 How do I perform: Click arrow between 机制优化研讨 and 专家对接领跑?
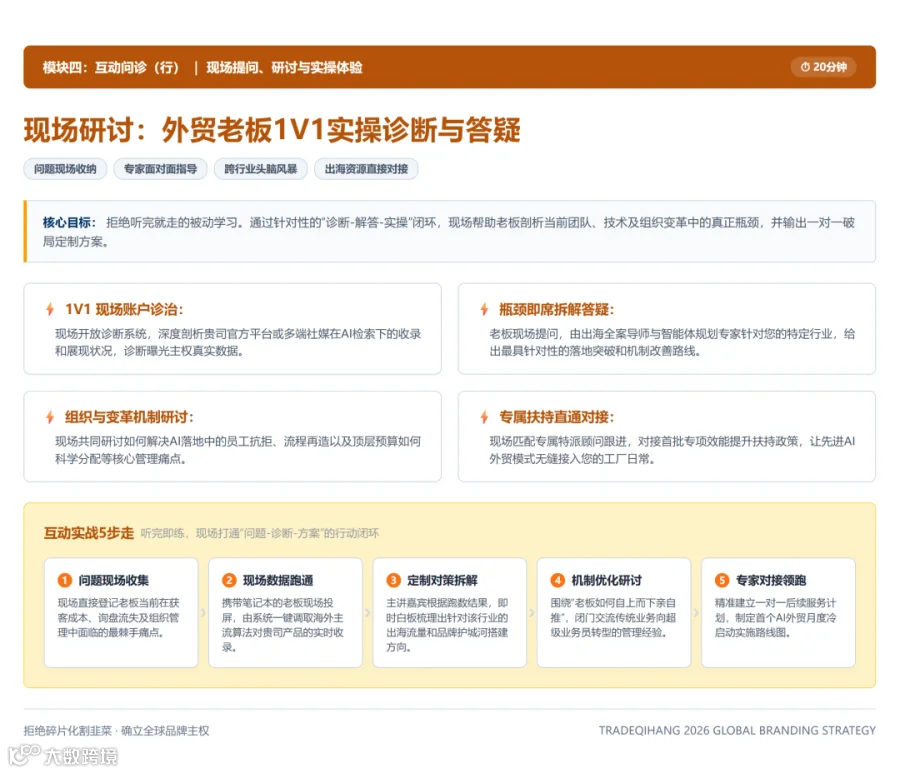click(696, 613)
